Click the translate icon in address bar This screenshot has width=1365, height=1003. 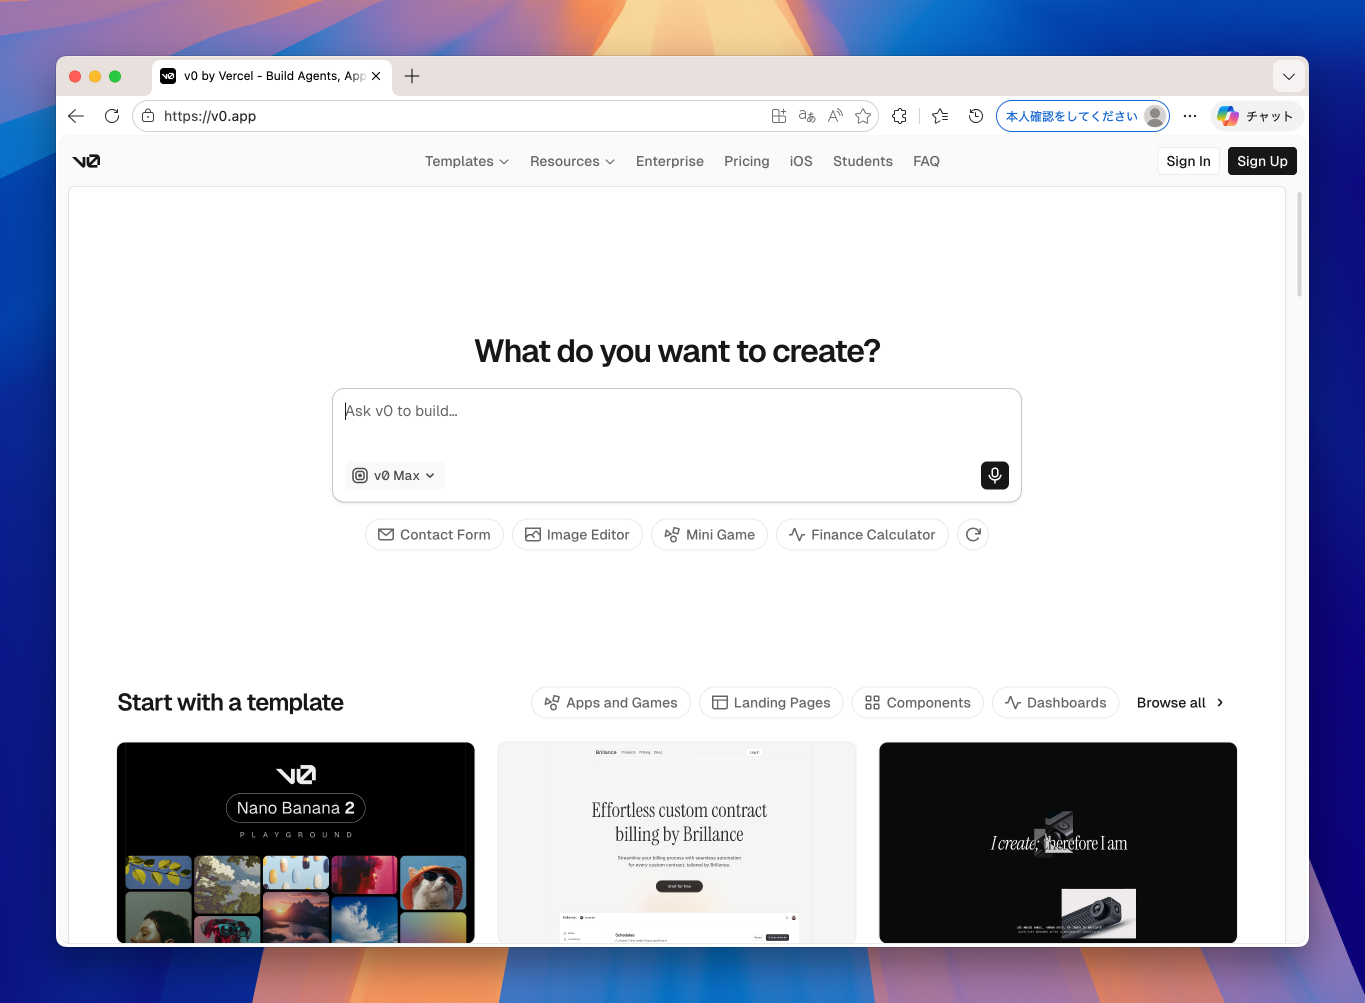point(807,116)
